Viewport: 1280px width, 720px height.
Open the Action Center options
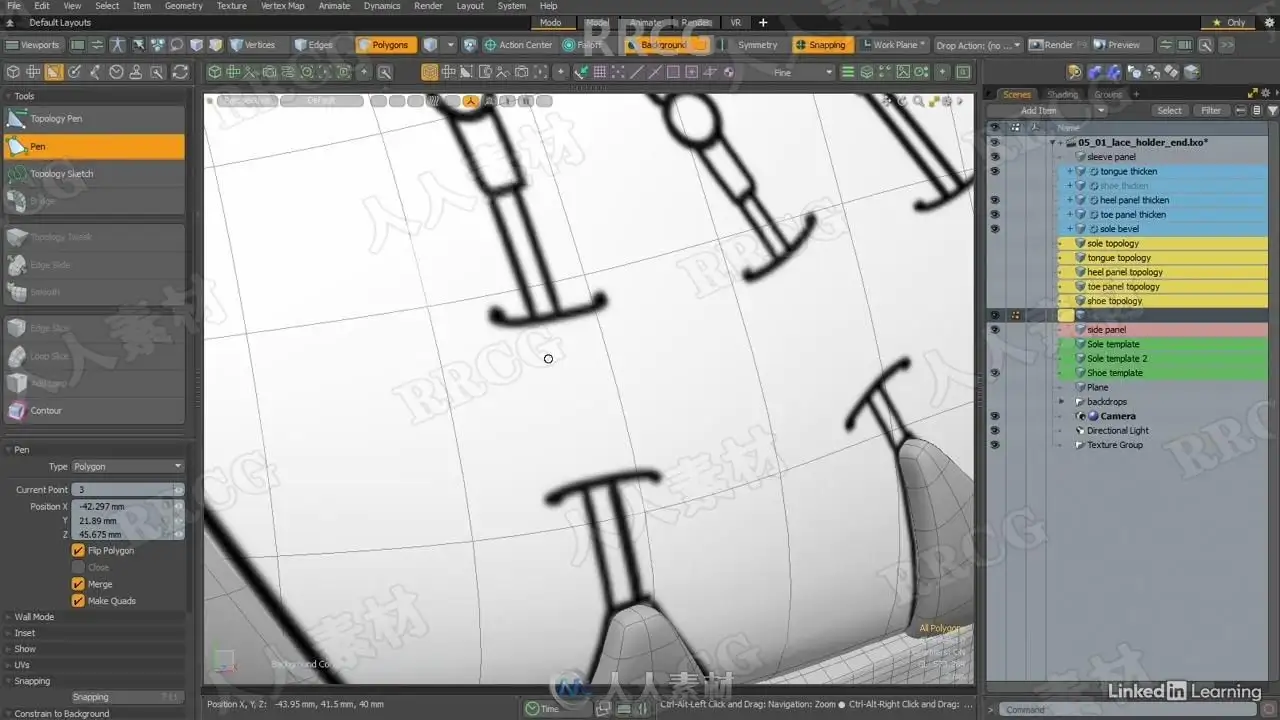[518, 45]
